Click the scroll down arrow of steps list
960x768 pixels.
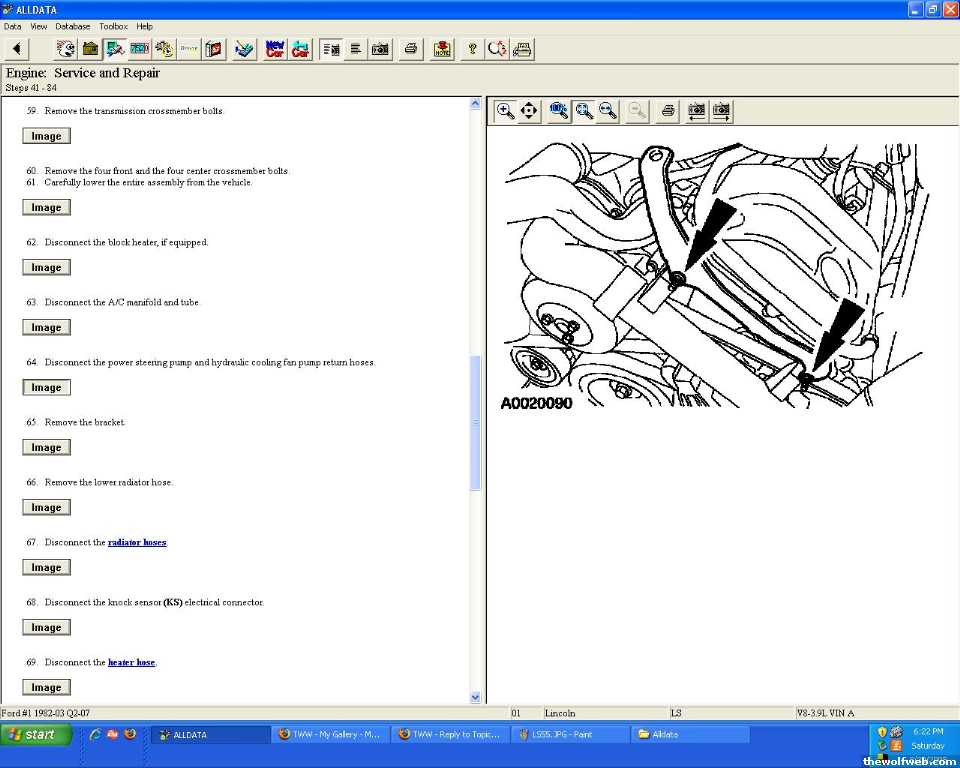click(475, 697)
